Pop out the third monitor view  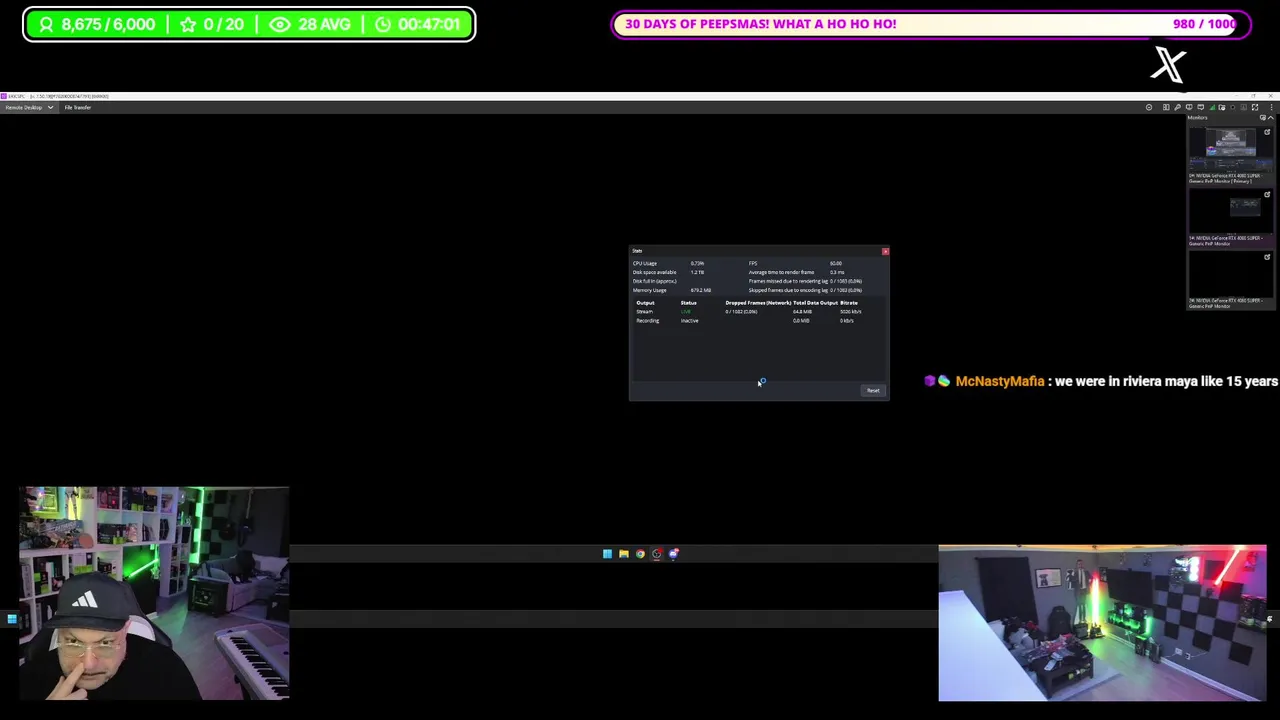pyautogui.click(x=1267, y=257)
